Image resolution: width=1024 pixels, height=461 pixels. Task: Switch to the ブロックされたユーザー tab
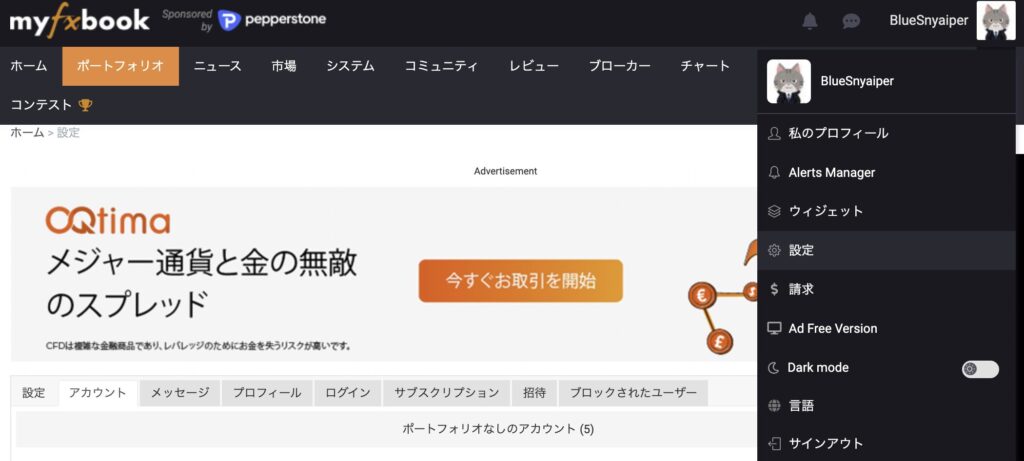tap(633, 393)
